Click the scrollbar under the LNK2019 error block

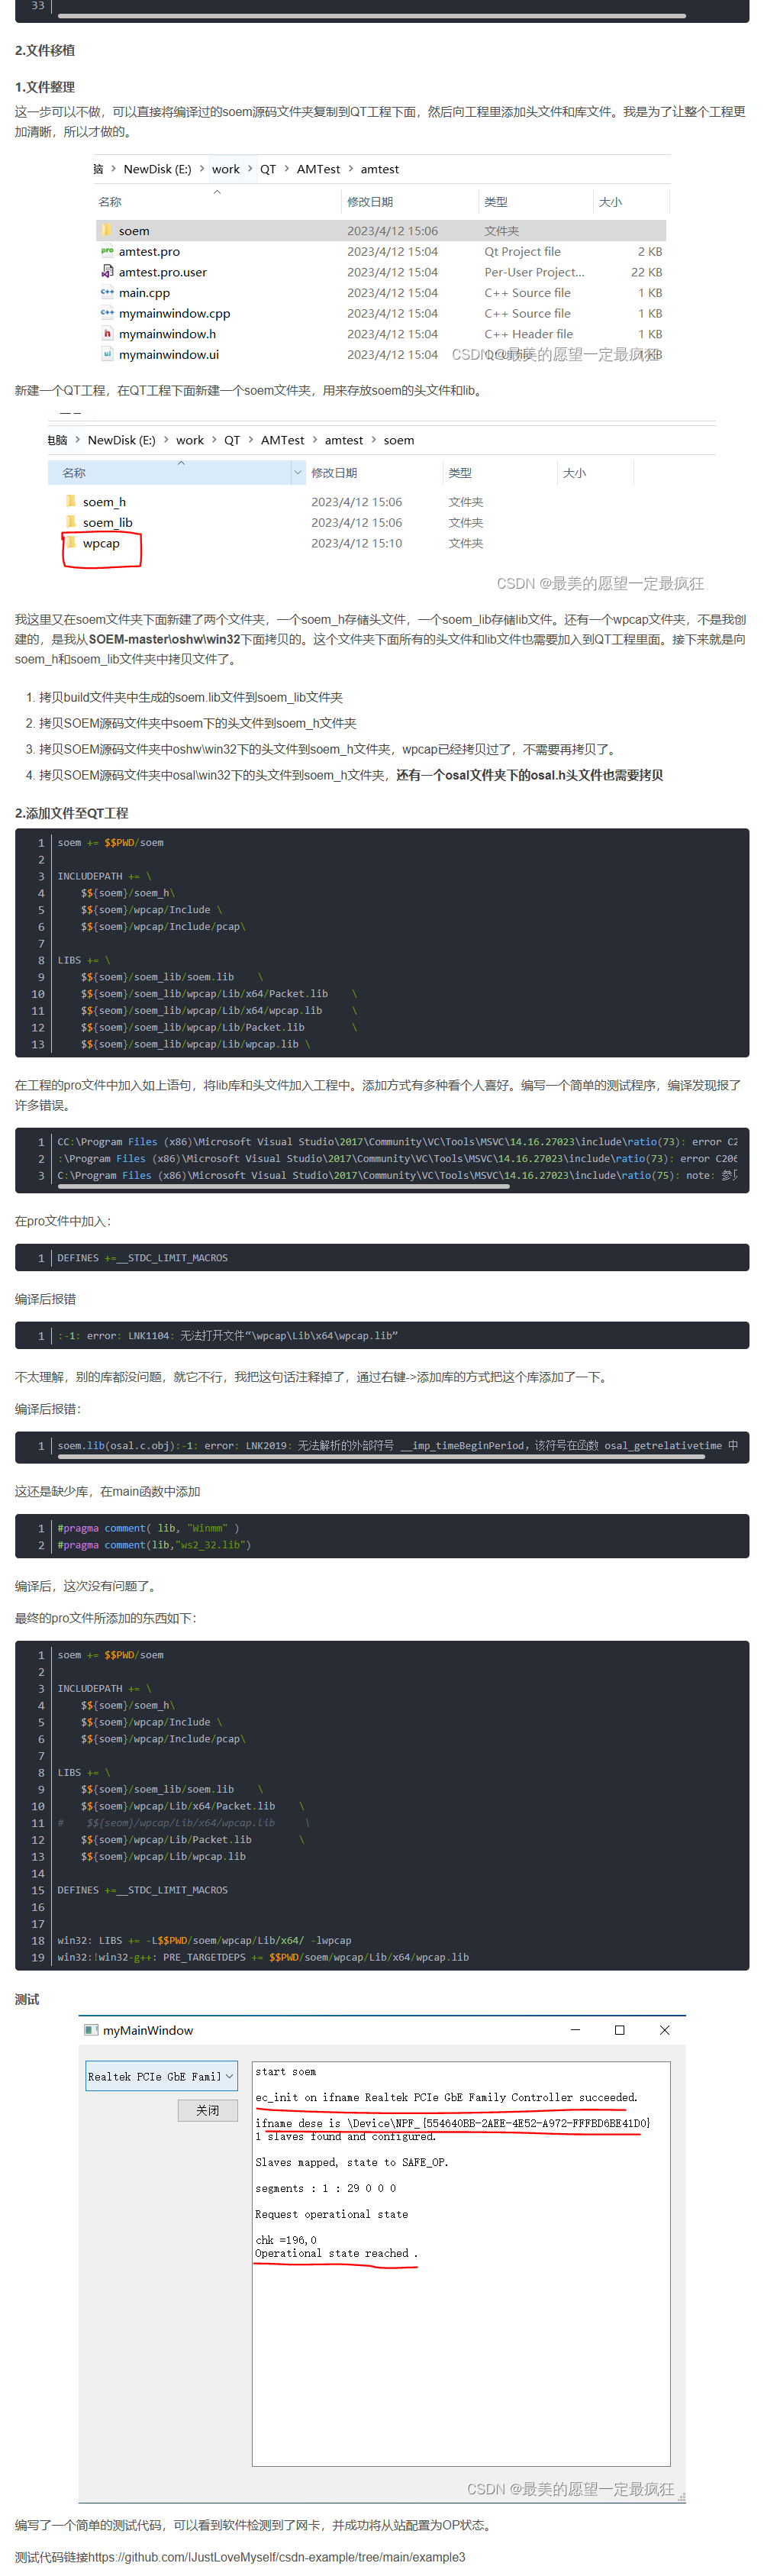point(381,1456)
